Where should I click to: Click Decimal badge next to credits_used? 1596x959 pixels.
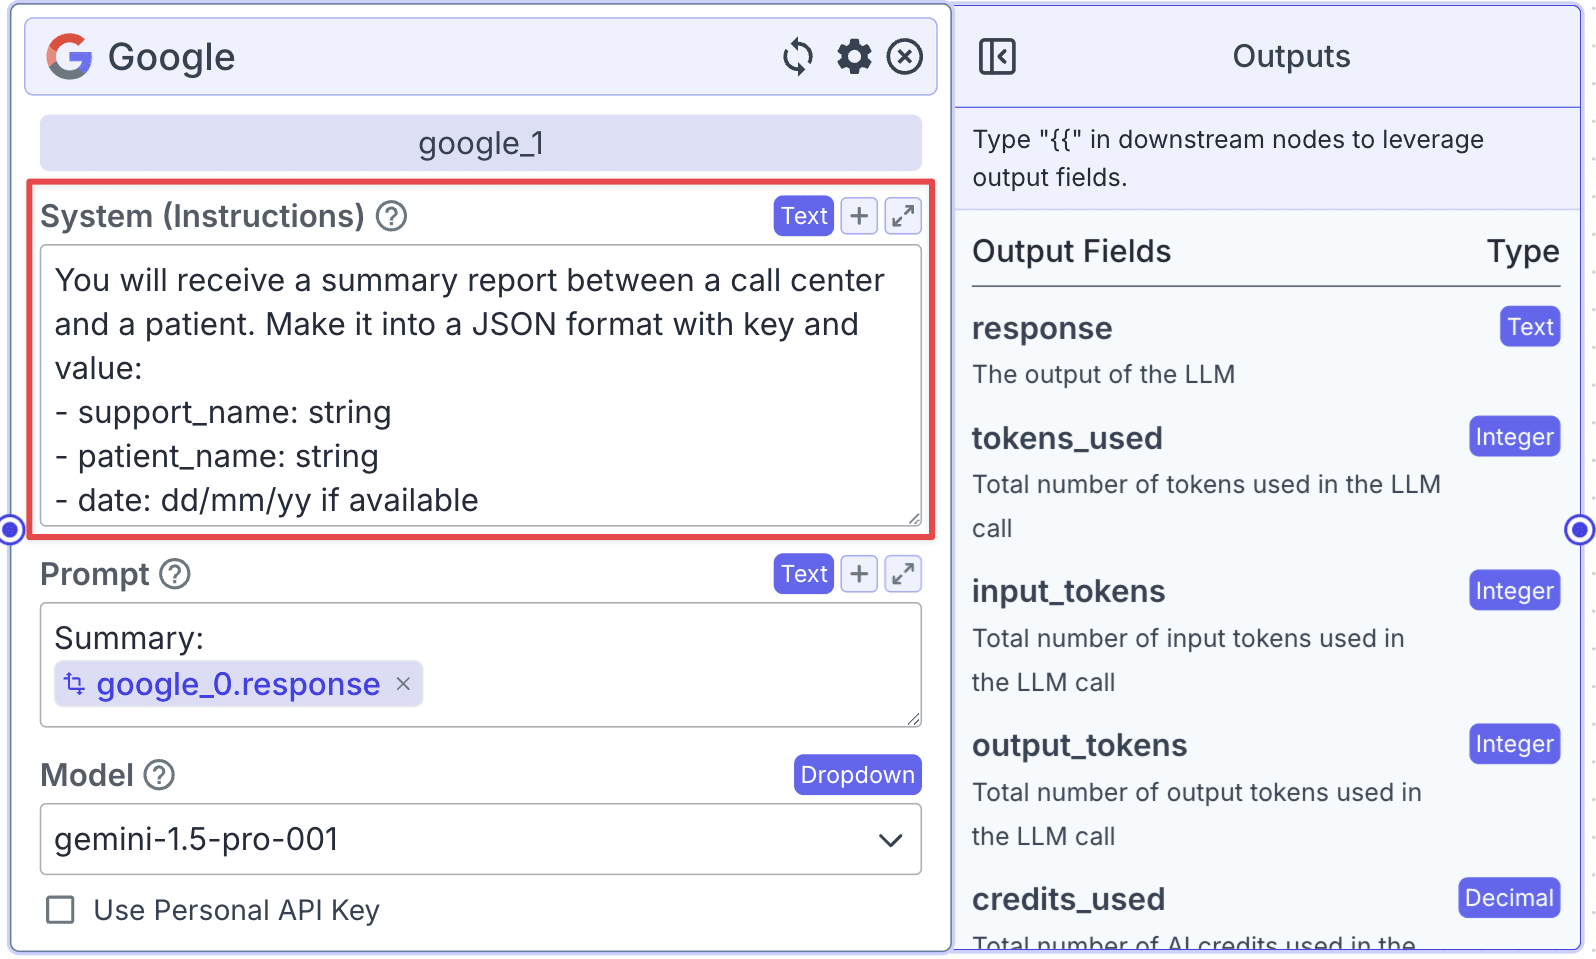(x=1509, y=898)
